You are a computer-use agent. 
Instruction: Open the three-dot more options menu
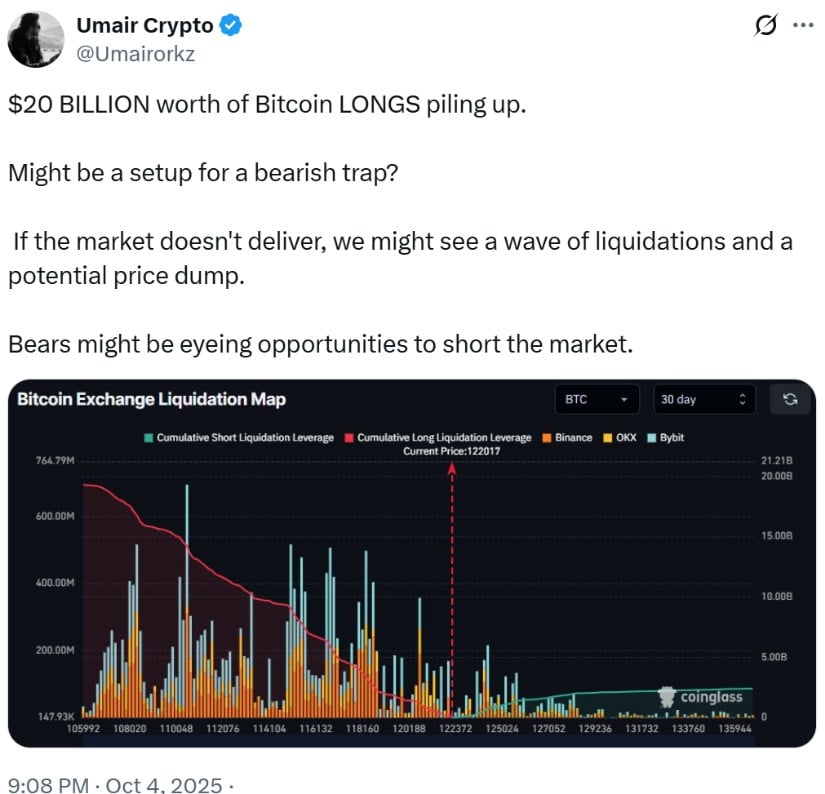point(802,27)
